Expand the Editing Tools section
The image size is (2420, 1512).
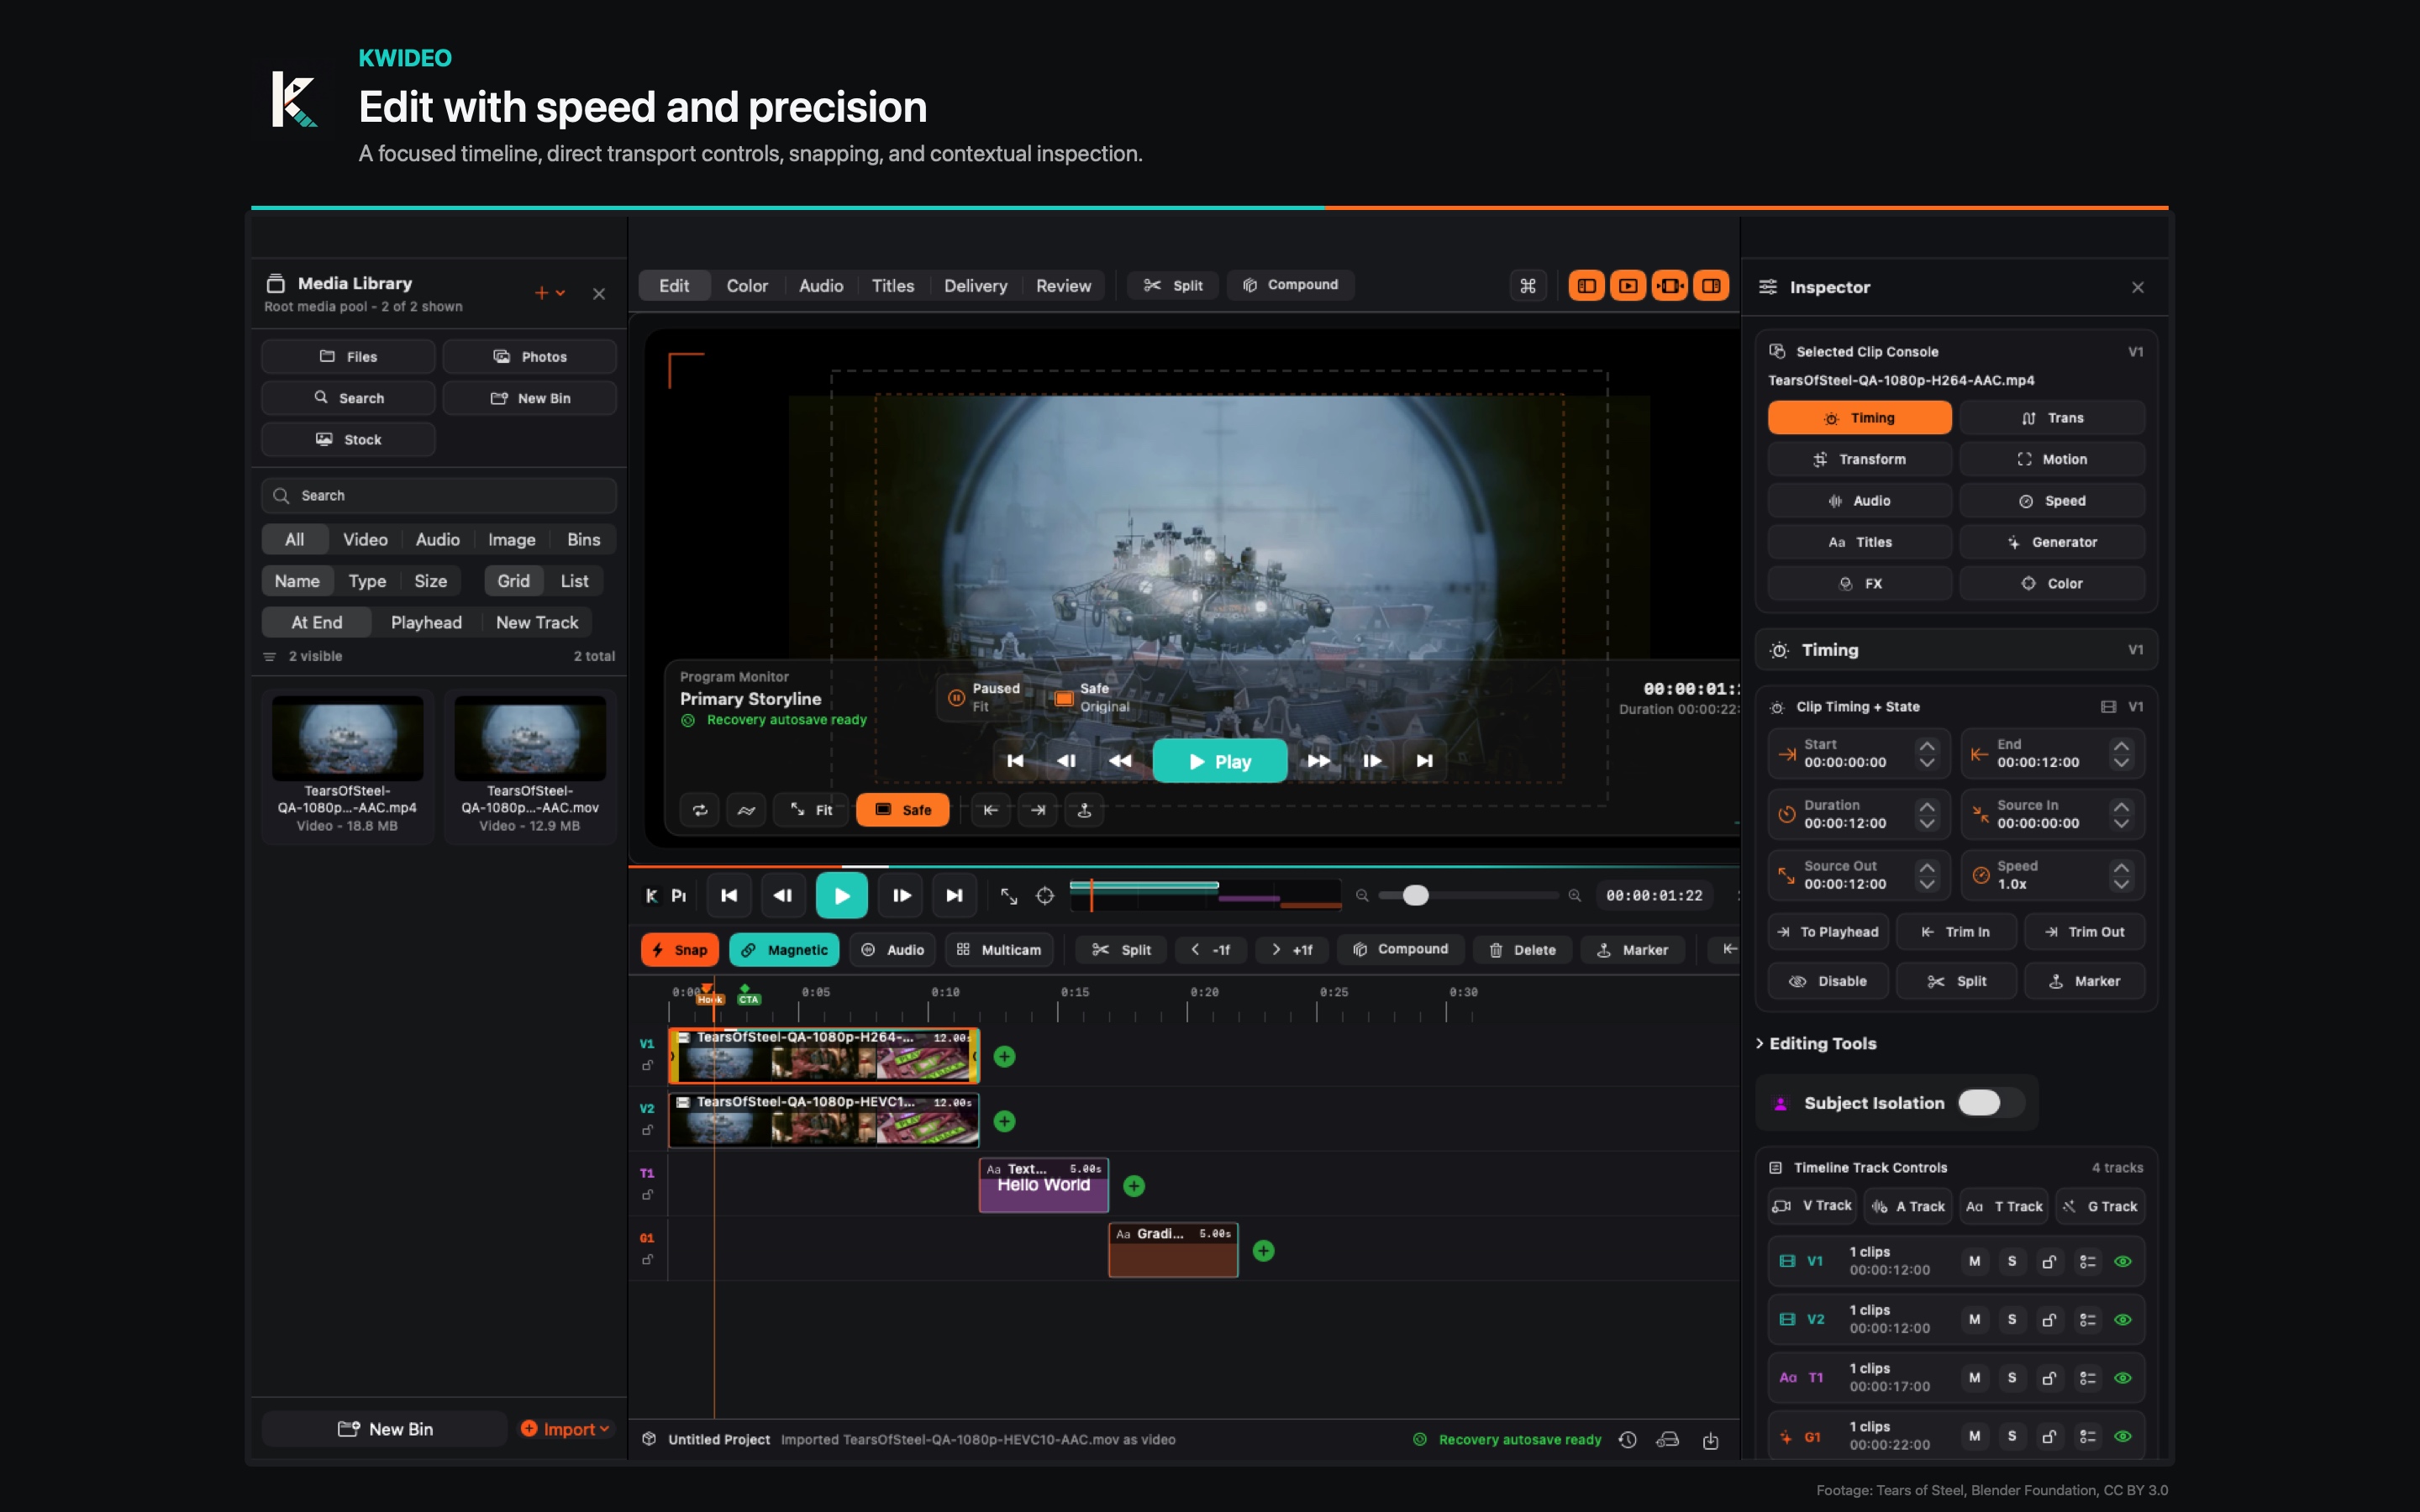click(x=1816, y=1044)
